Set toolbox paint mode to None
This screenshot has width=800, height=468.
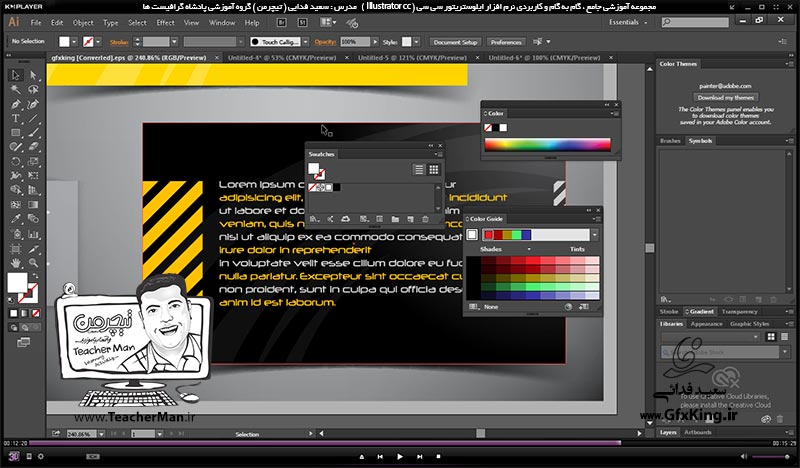pyautogui.click(x=36, y=313)
